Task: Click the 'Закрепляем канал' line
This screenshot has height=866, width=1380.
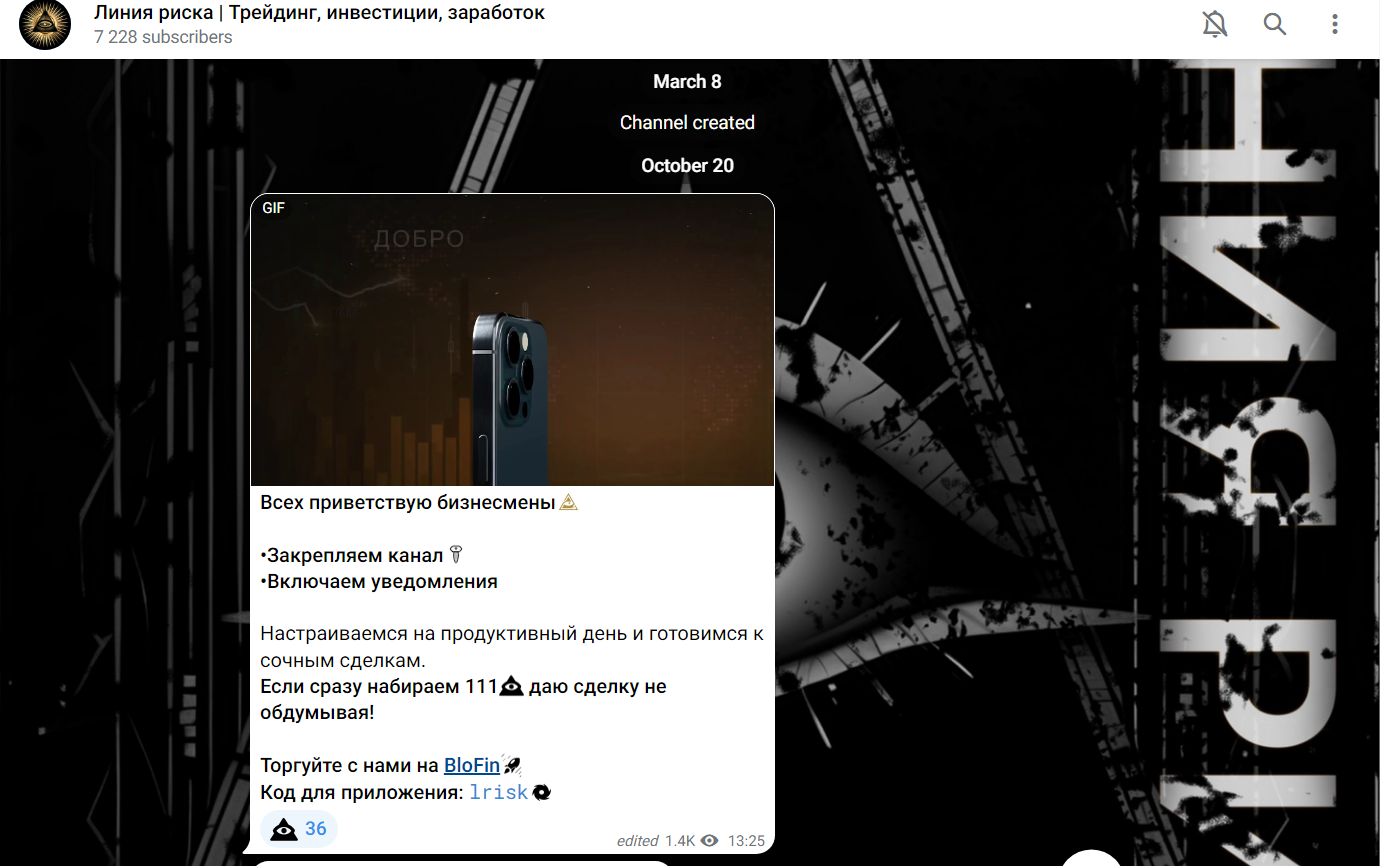Action: coord(354,556)
